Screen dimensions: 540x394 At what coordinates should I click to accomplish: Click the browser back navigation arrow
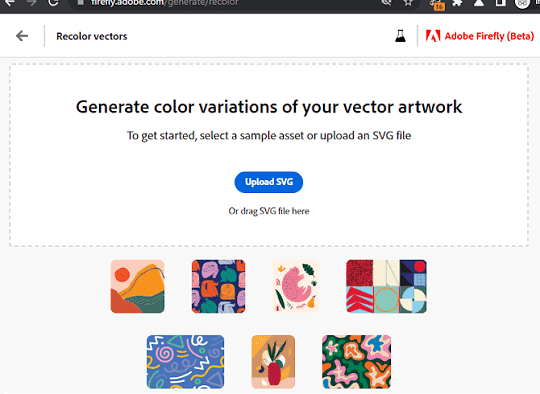click(x=10, y=3)
